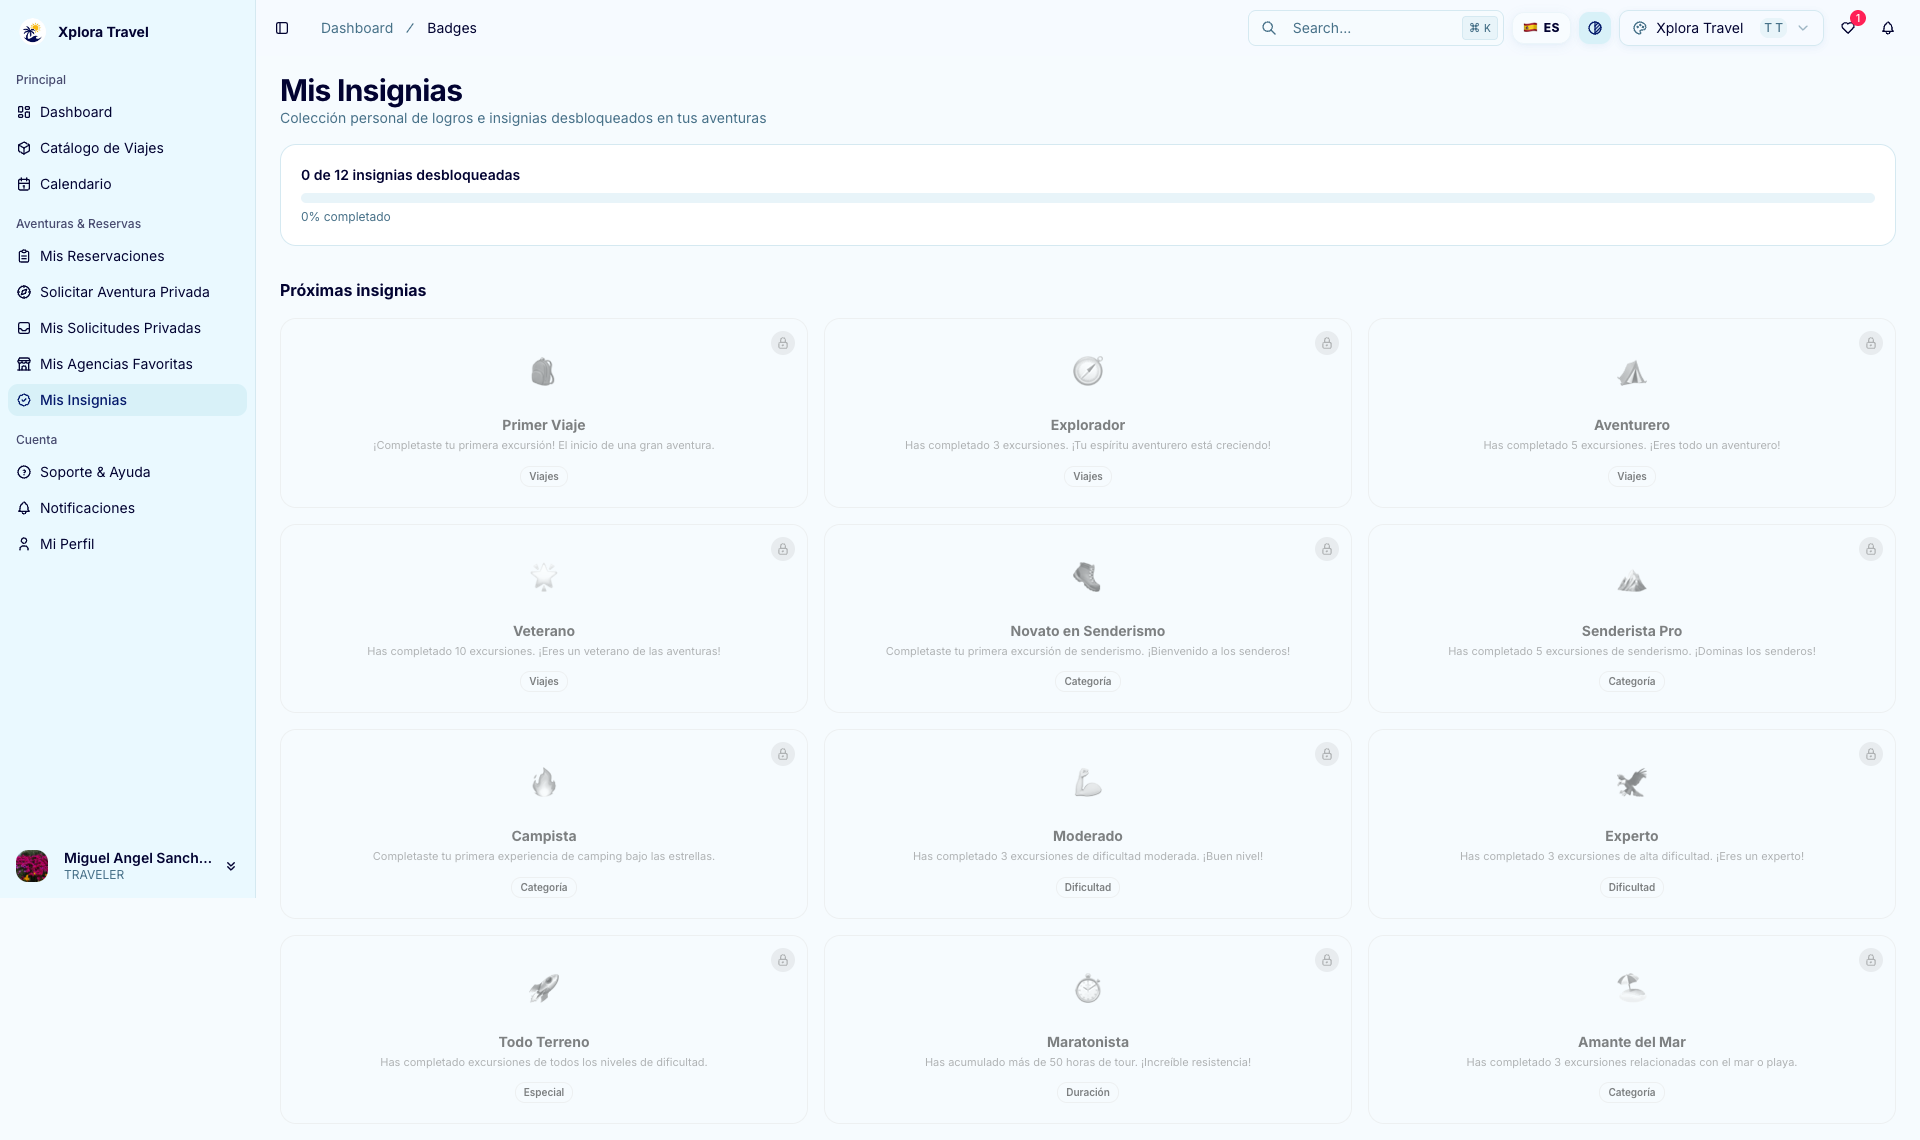Click the Search input field

[1375, 28]
